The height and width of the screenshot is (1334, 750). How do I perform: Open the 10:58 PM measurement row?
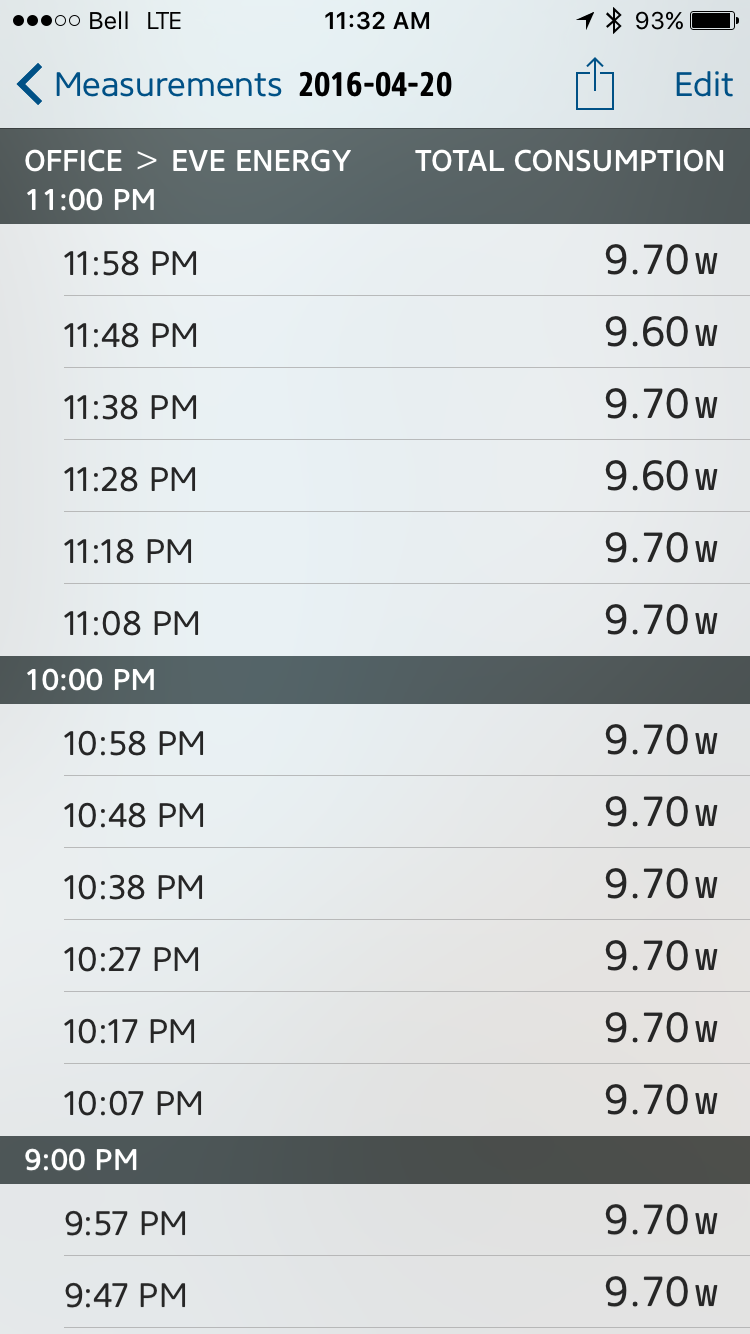[x=375, y=742]
